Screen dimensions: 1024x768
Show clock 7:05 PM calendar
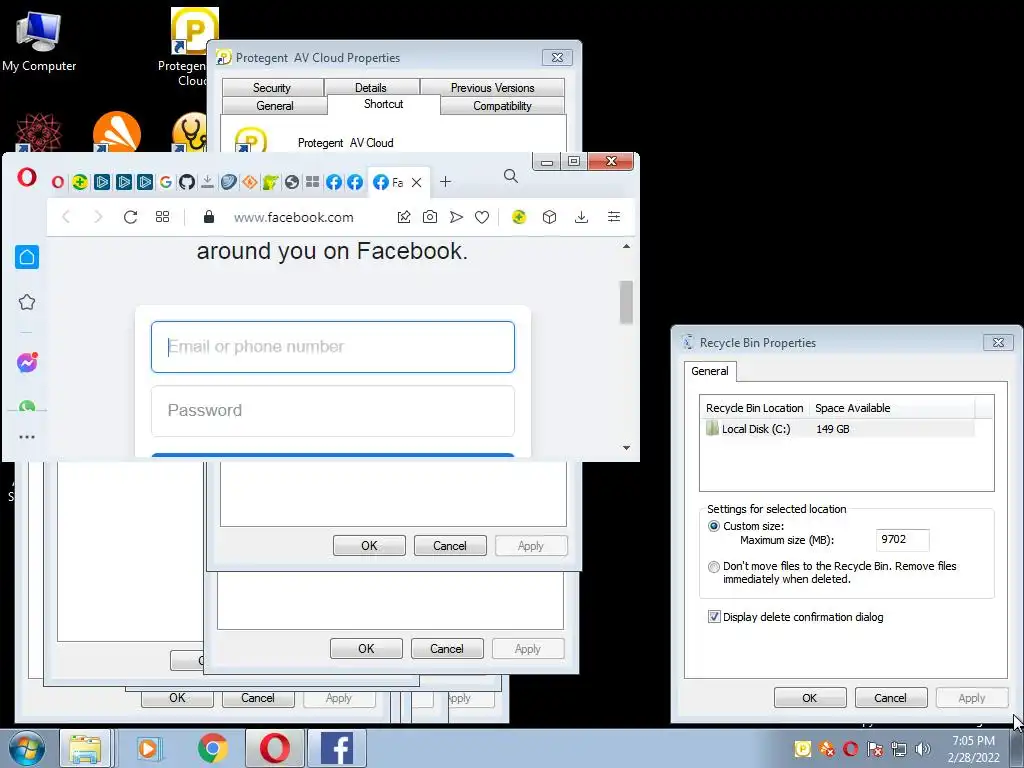coord(974,749)
